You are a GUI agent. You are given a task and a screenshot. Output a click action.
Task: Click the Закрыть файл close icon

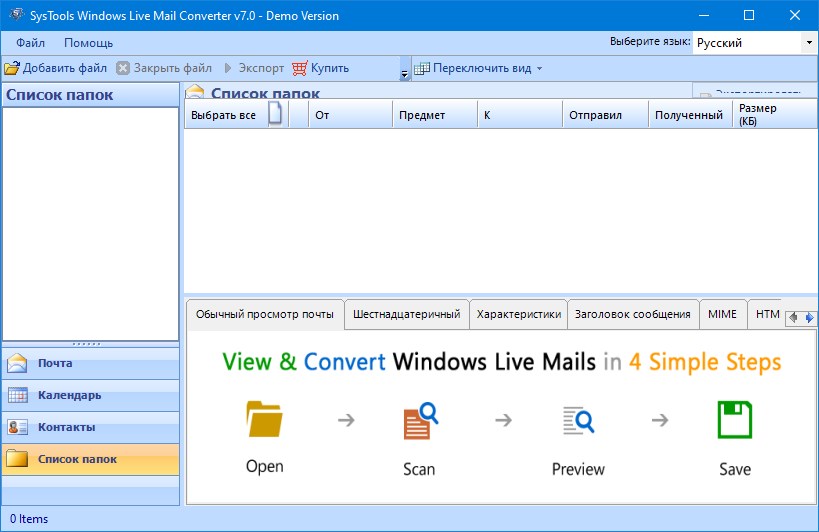click(123, 68)
